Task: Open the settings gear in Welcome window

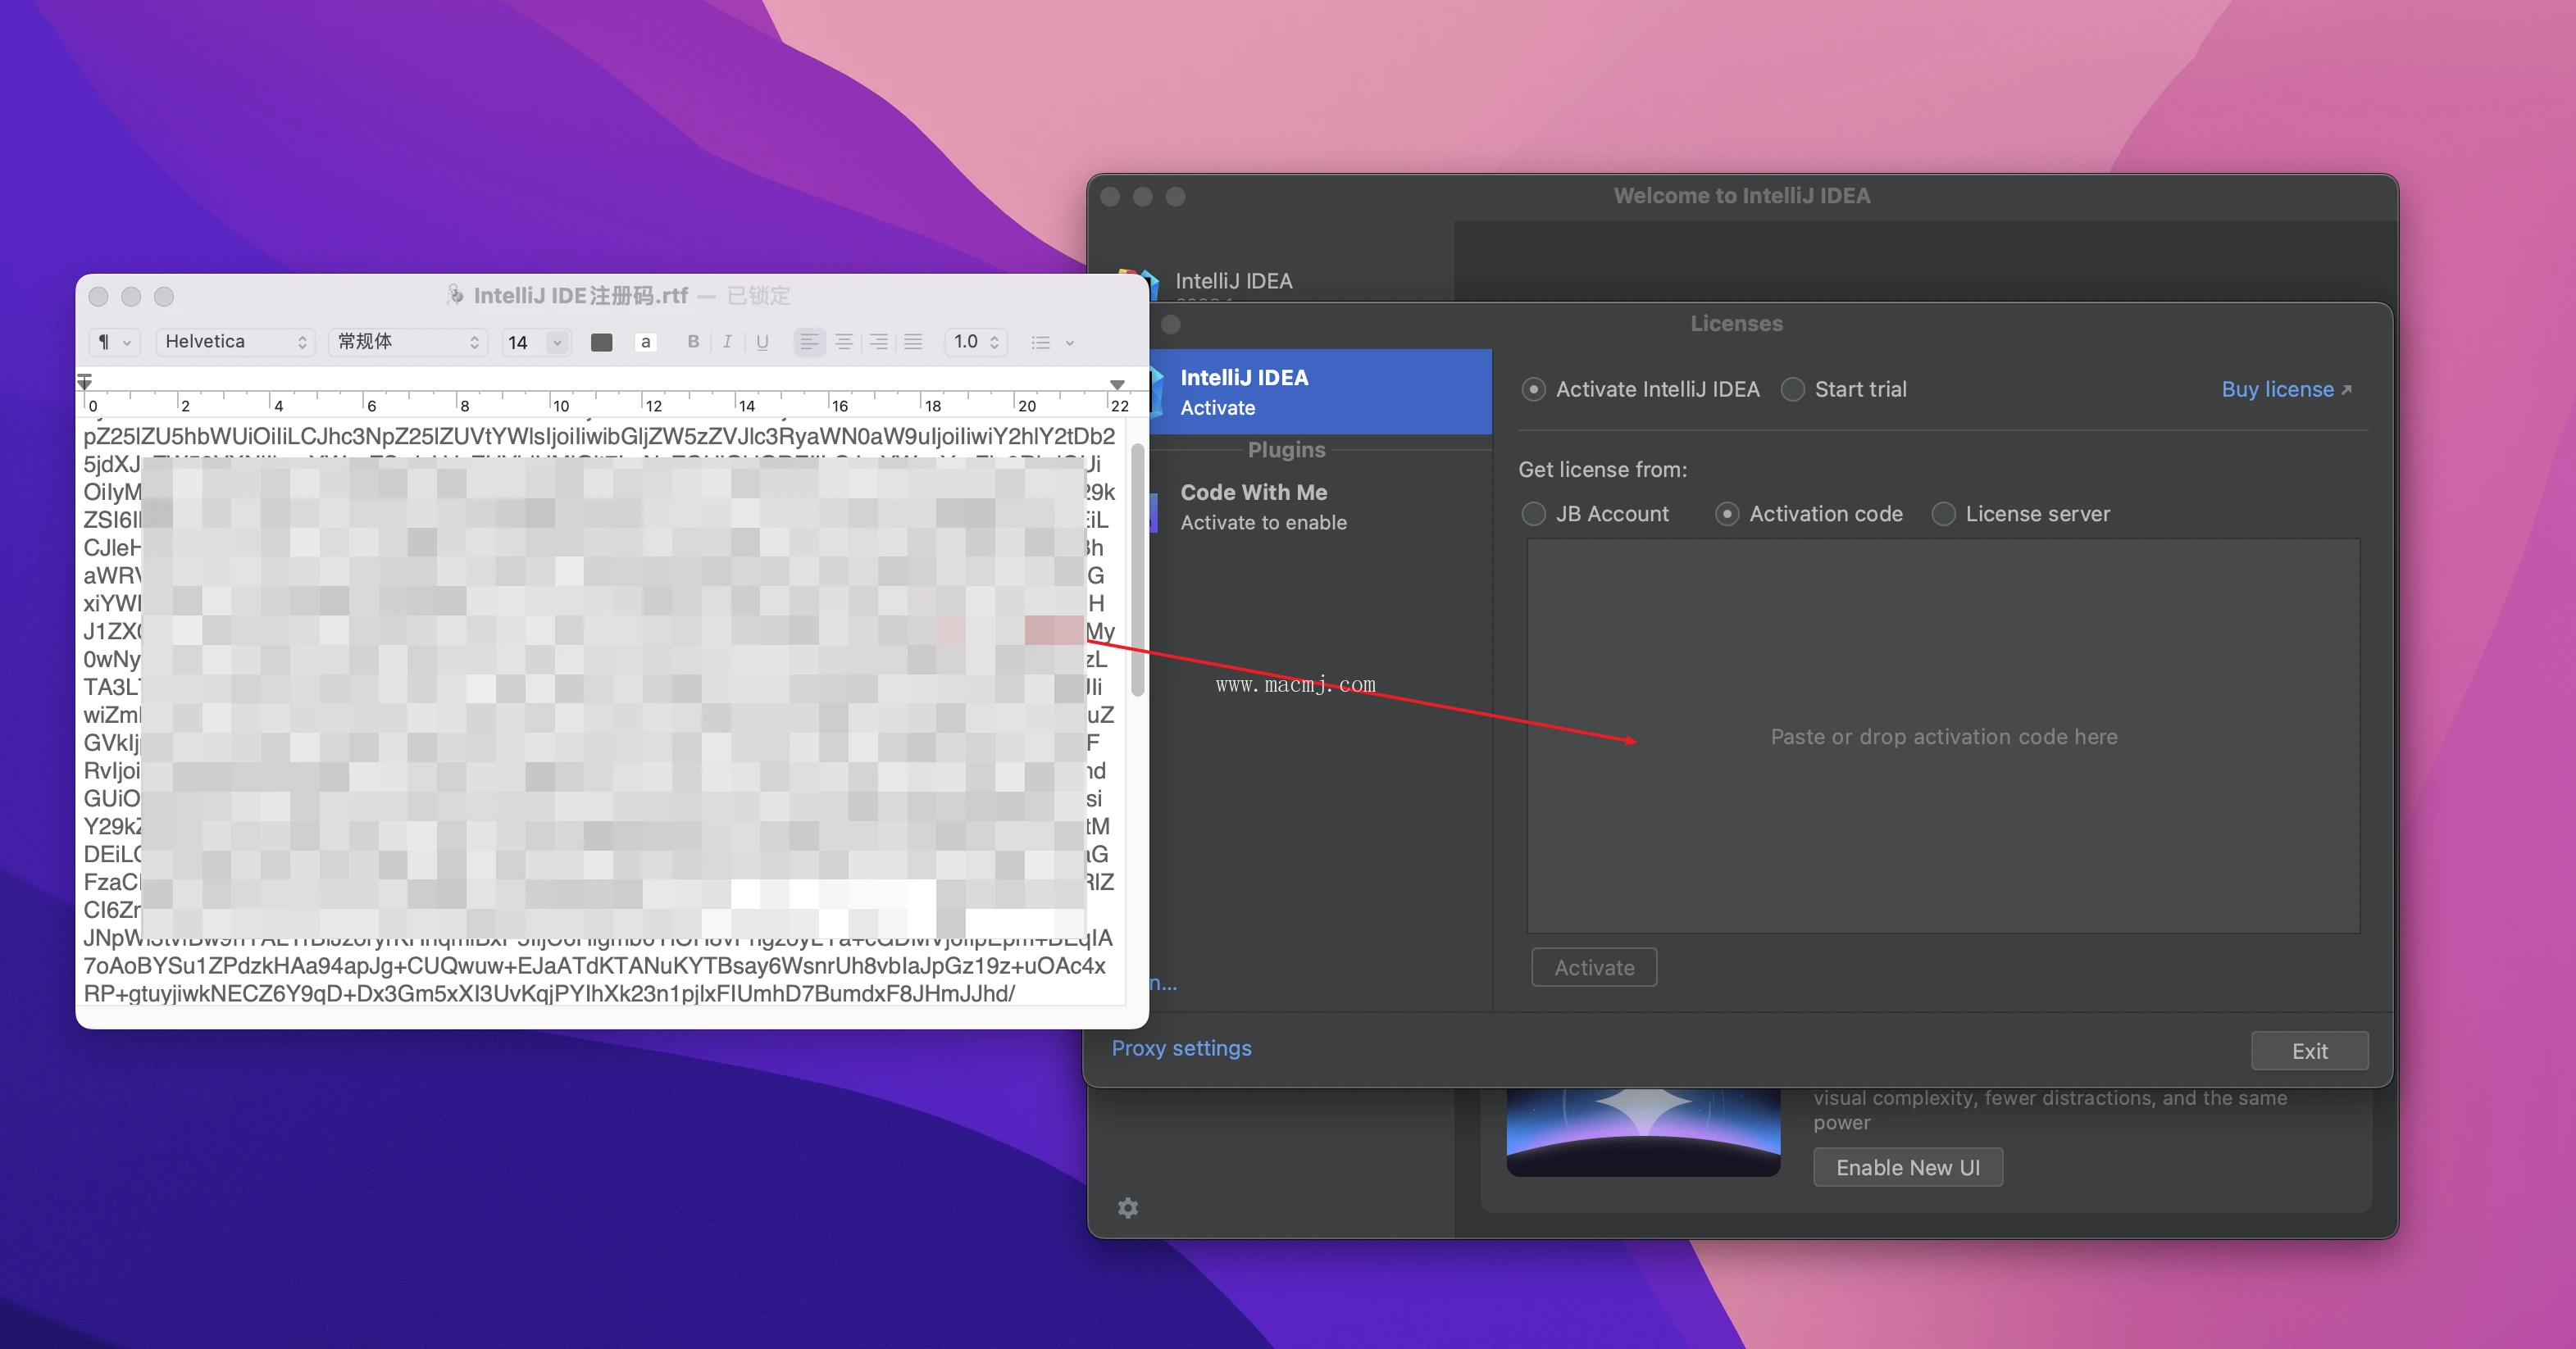Action: pos(1128,1208)
